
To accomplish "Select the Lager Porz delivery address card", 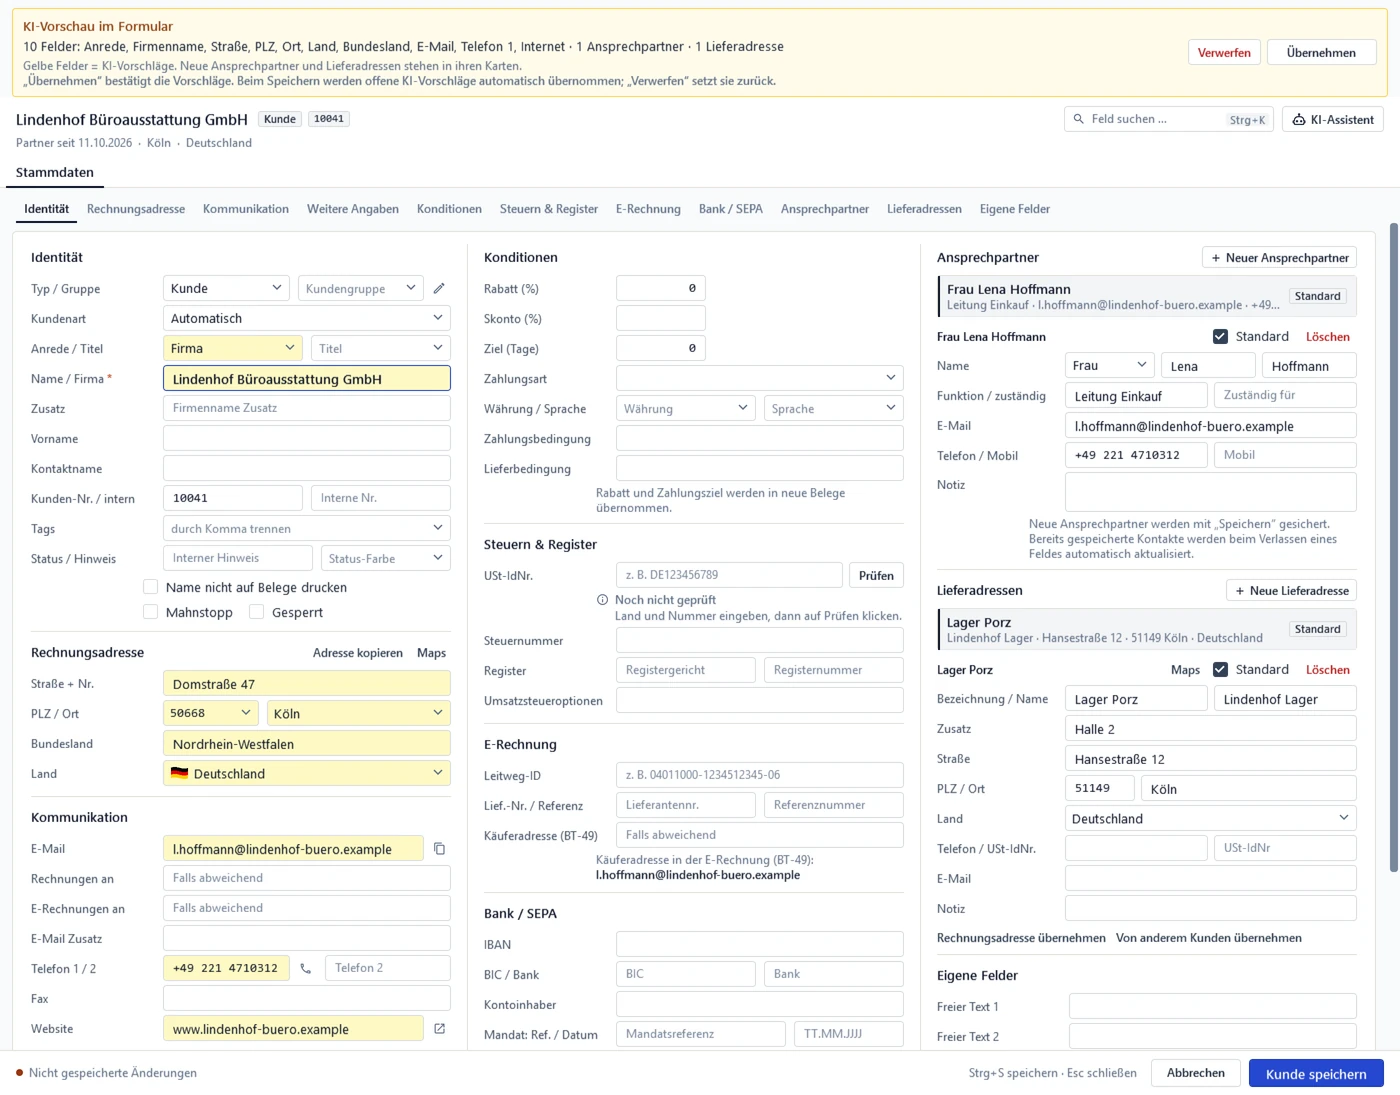I will 1147,630.
